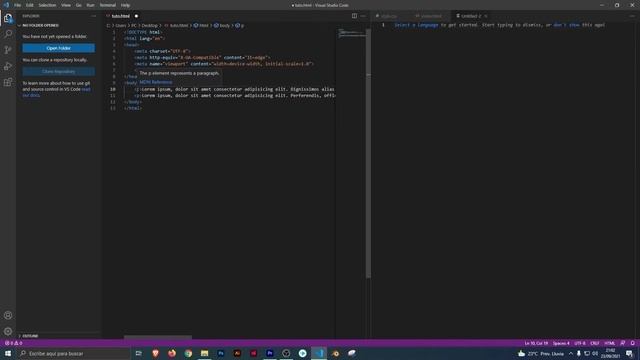Open the notifications bell in status bar

point(633,343)
